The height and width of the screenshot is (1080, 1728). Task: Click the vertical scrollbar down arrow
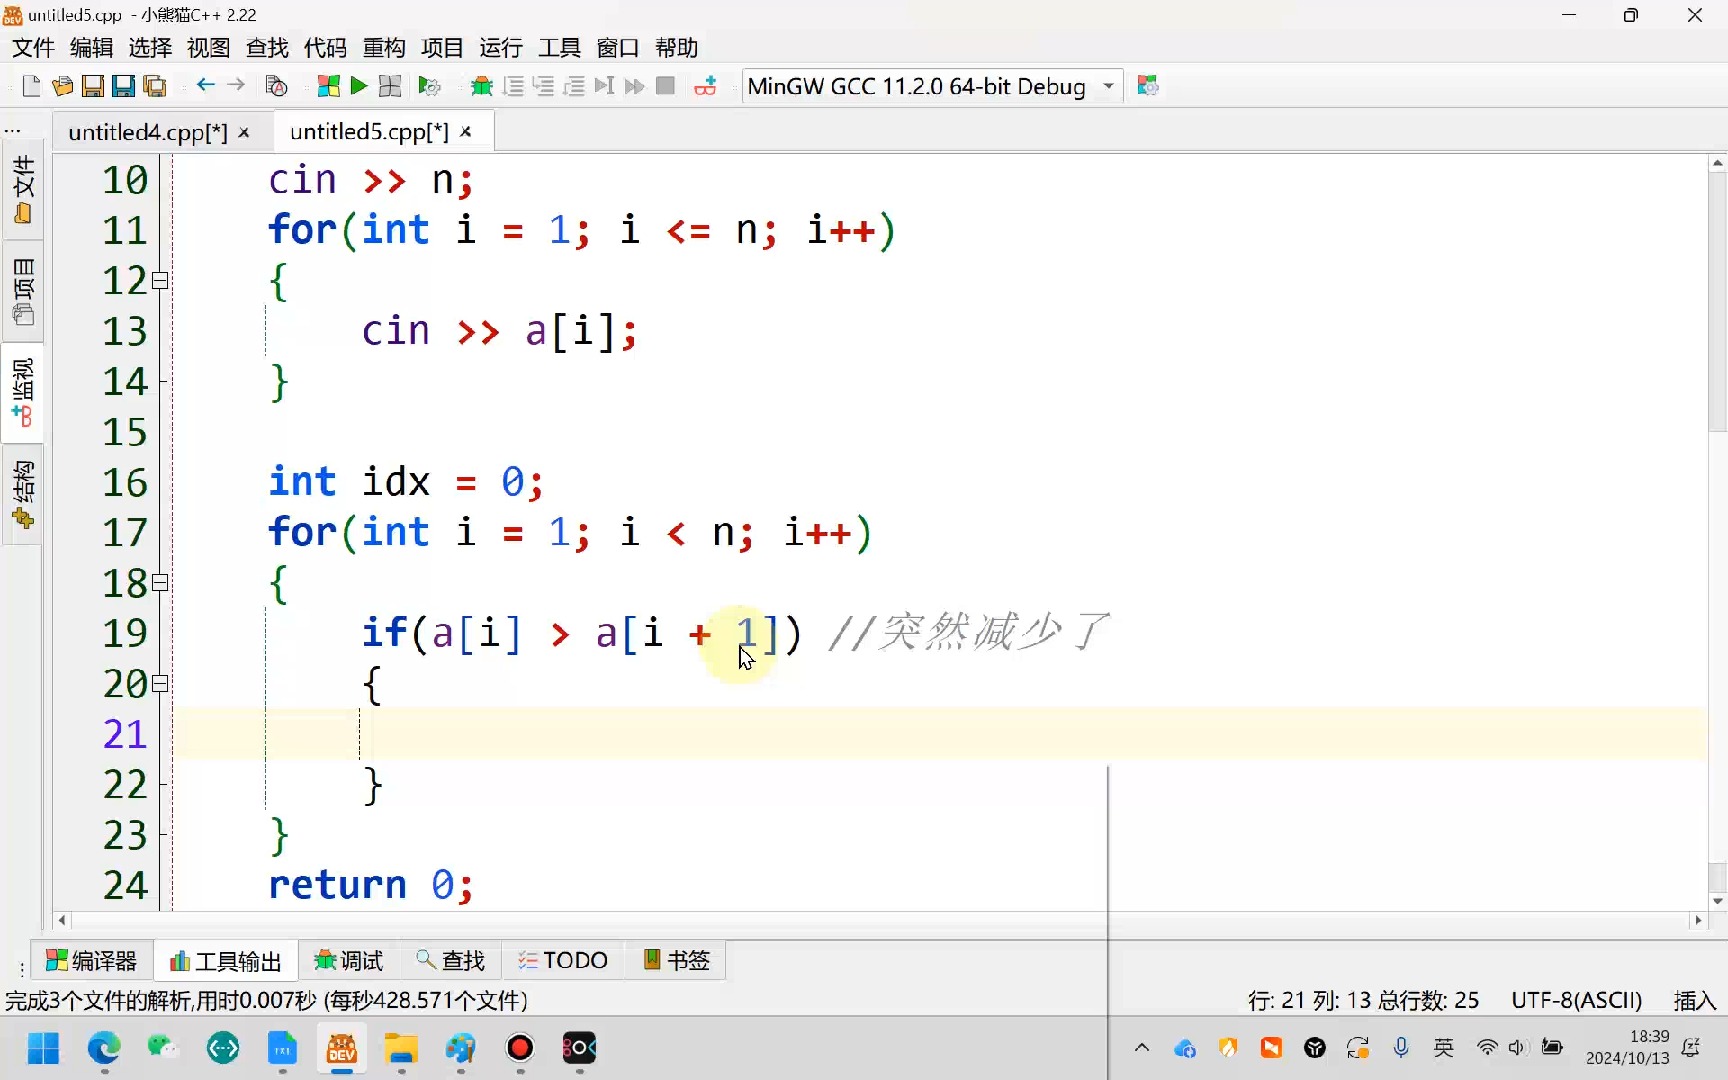[x=1718, y=901]
